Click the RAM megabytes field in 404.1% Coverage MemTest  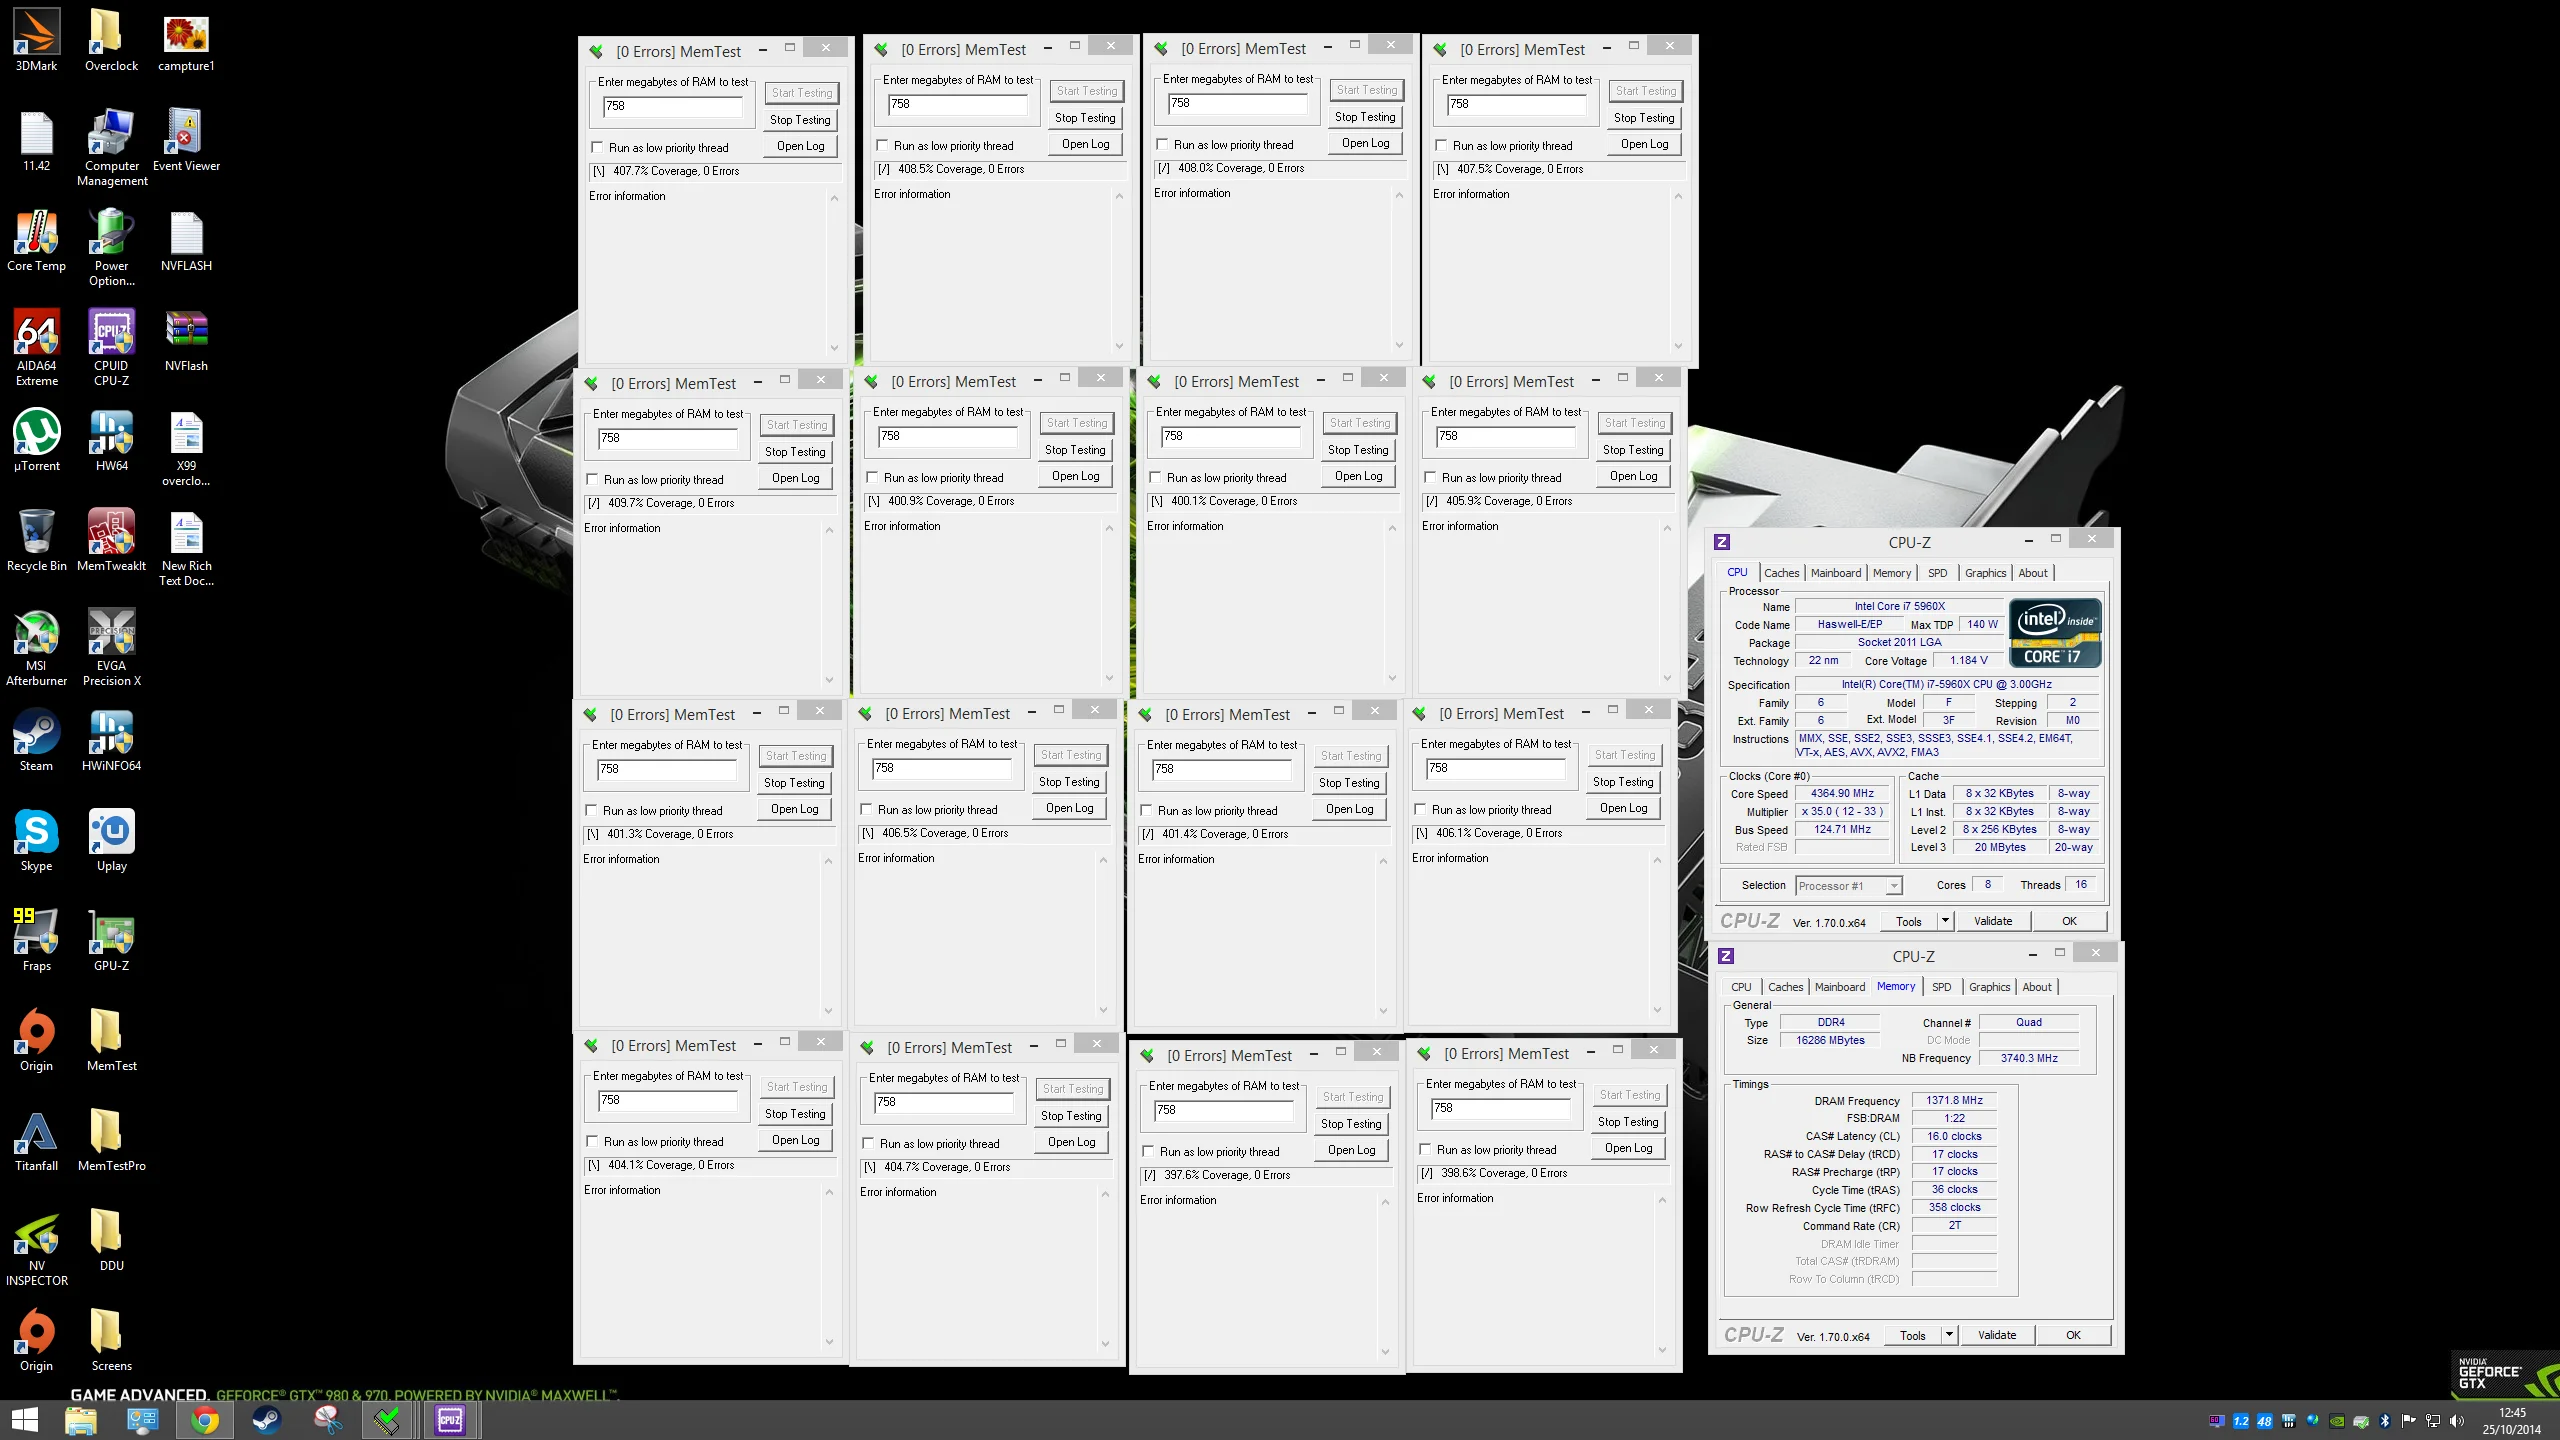(x=668, y=1100)
